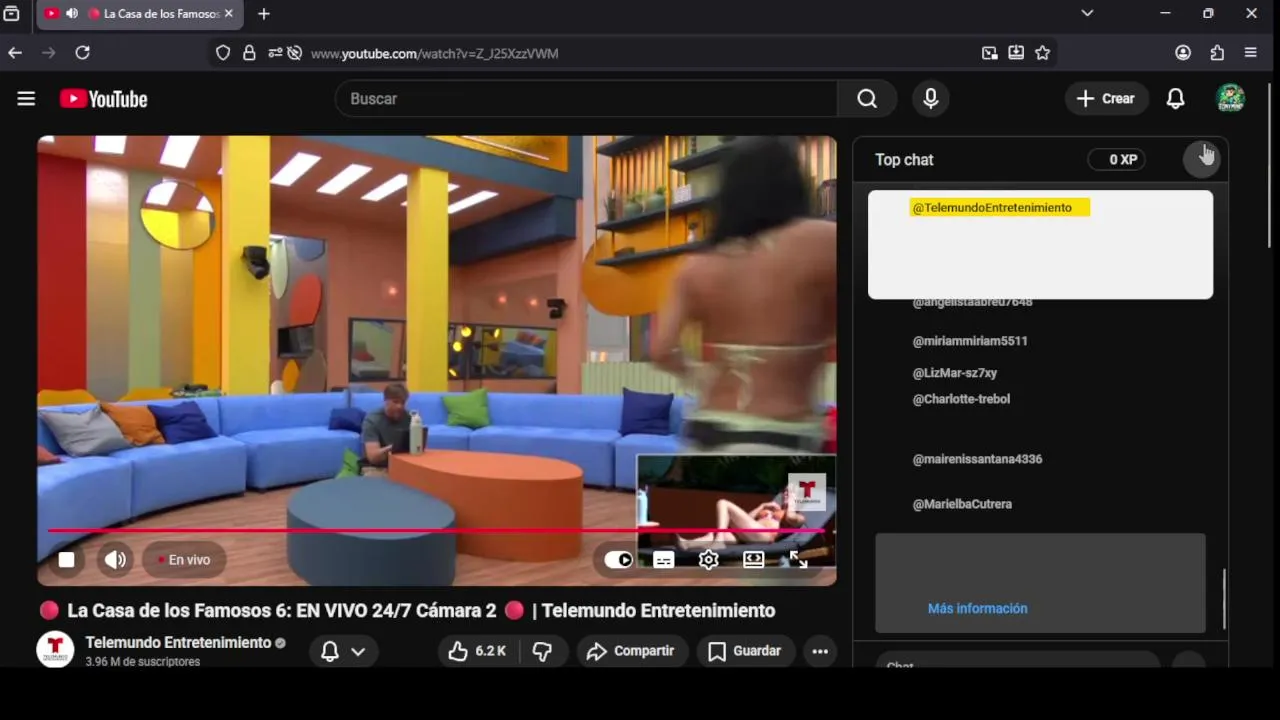Go to the YouTube home logo
Image resolution: width=1280 pixels, height=720 pixels.
(x=103, y=99)
